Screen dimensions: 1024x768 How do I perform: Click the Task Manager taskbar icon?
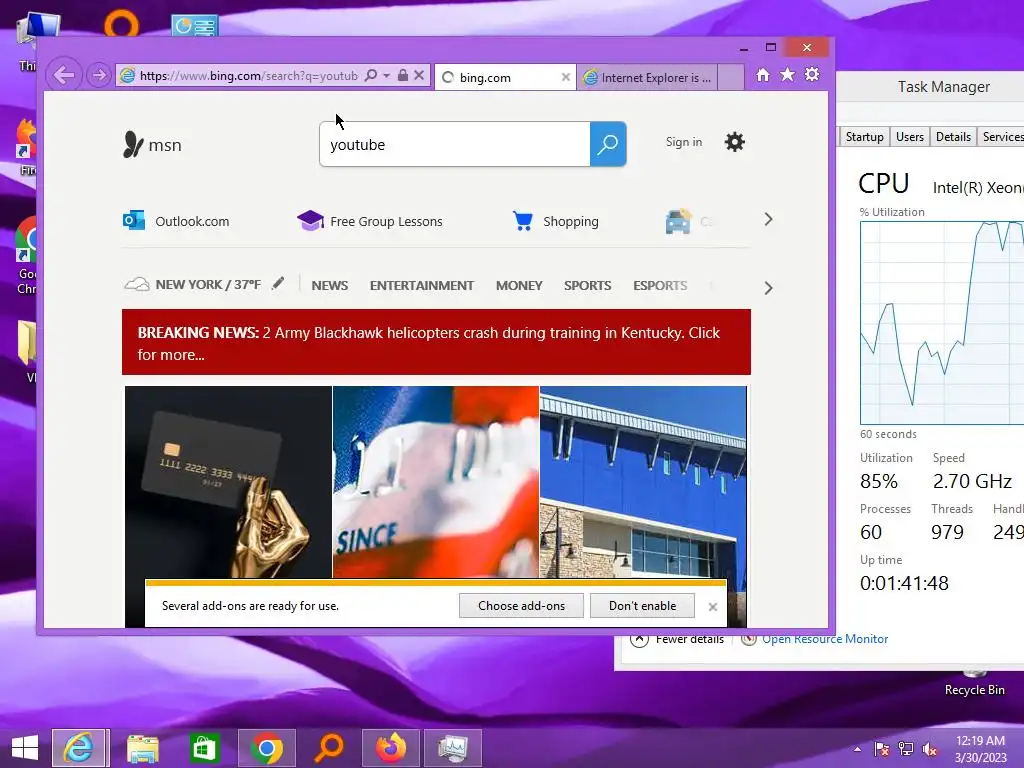click(x=453, y=748)
